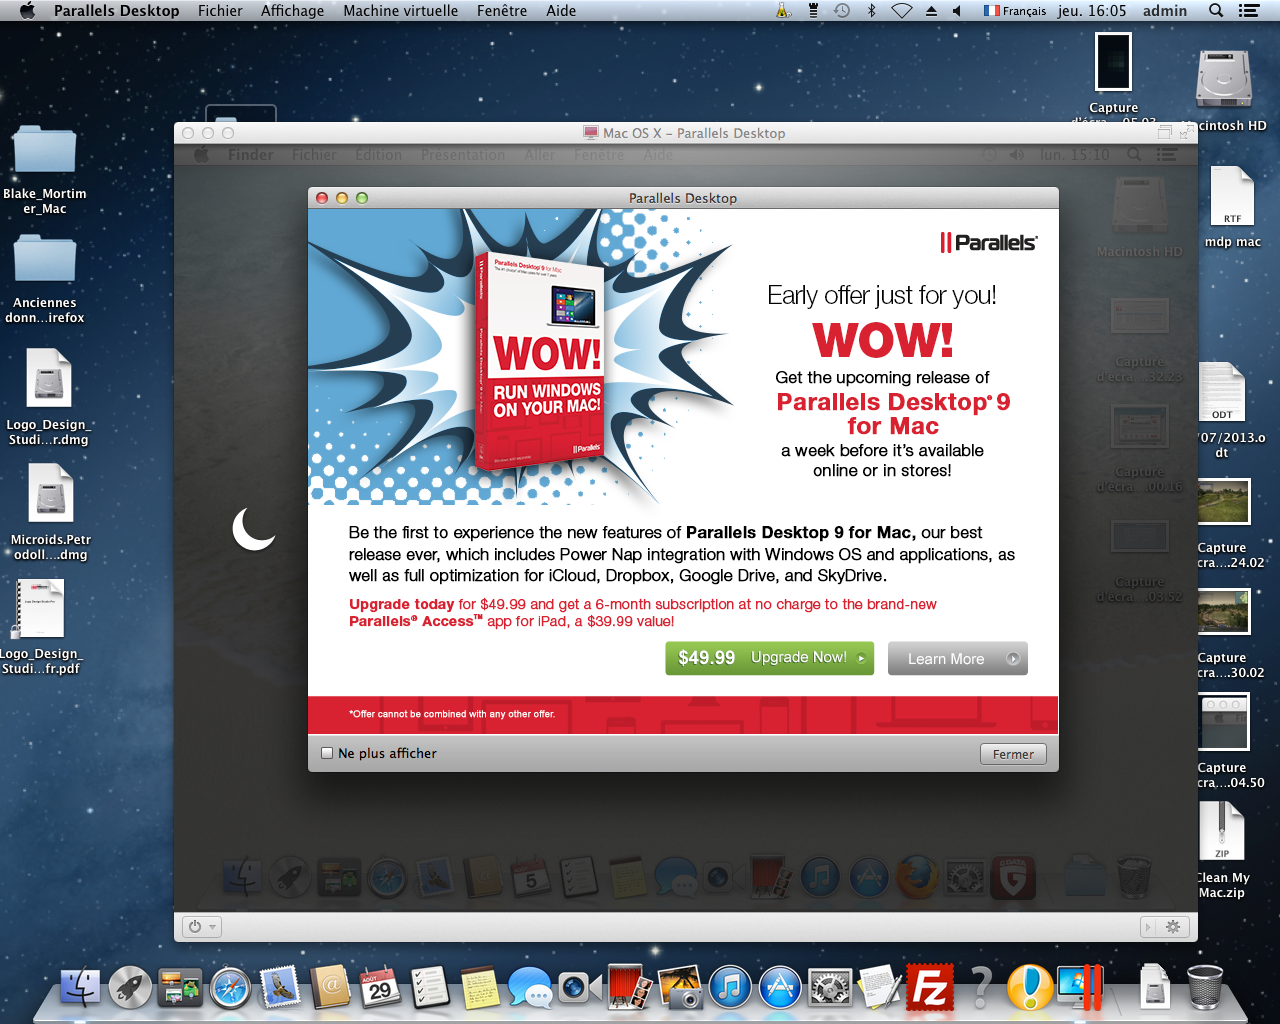Click the $49.99 Upgrade Now button
Viewport: 1280px width, 1024px height.
tap(770, 658)
